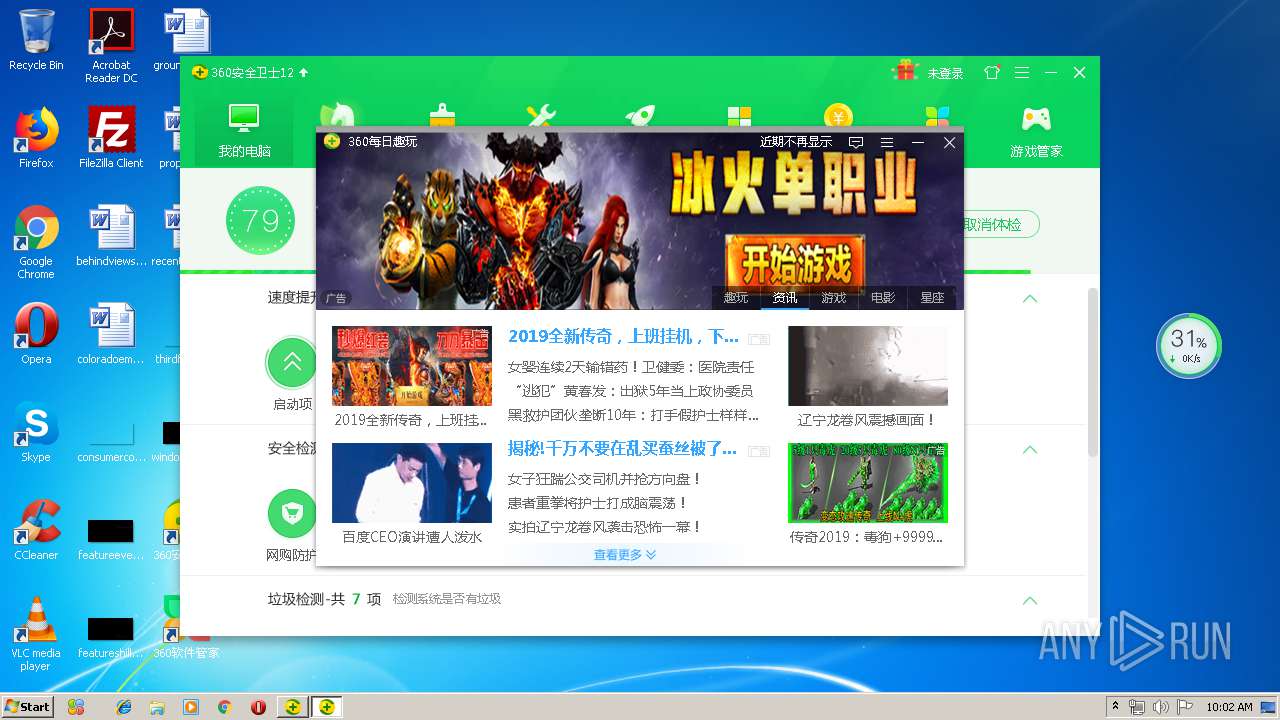
Task: Click the 31% floating speed ball
Action: [x=1189, y=345]
